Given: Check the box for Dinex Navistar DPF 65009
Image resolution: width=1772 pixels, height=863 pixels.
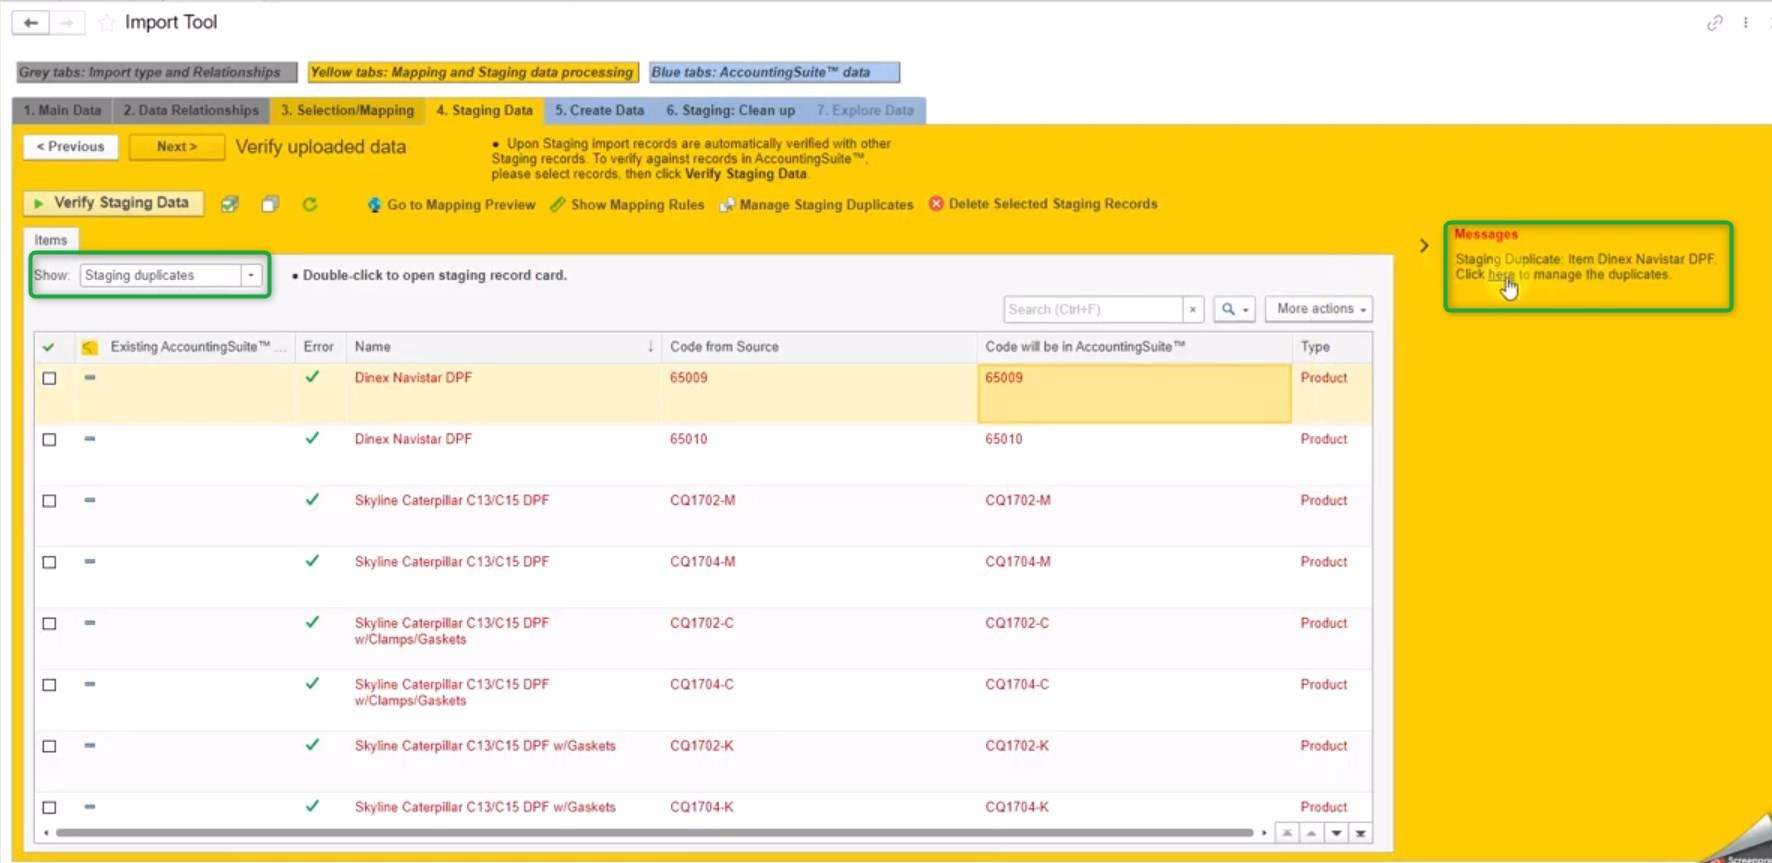Looking at the screenshot, I should 49,379.
